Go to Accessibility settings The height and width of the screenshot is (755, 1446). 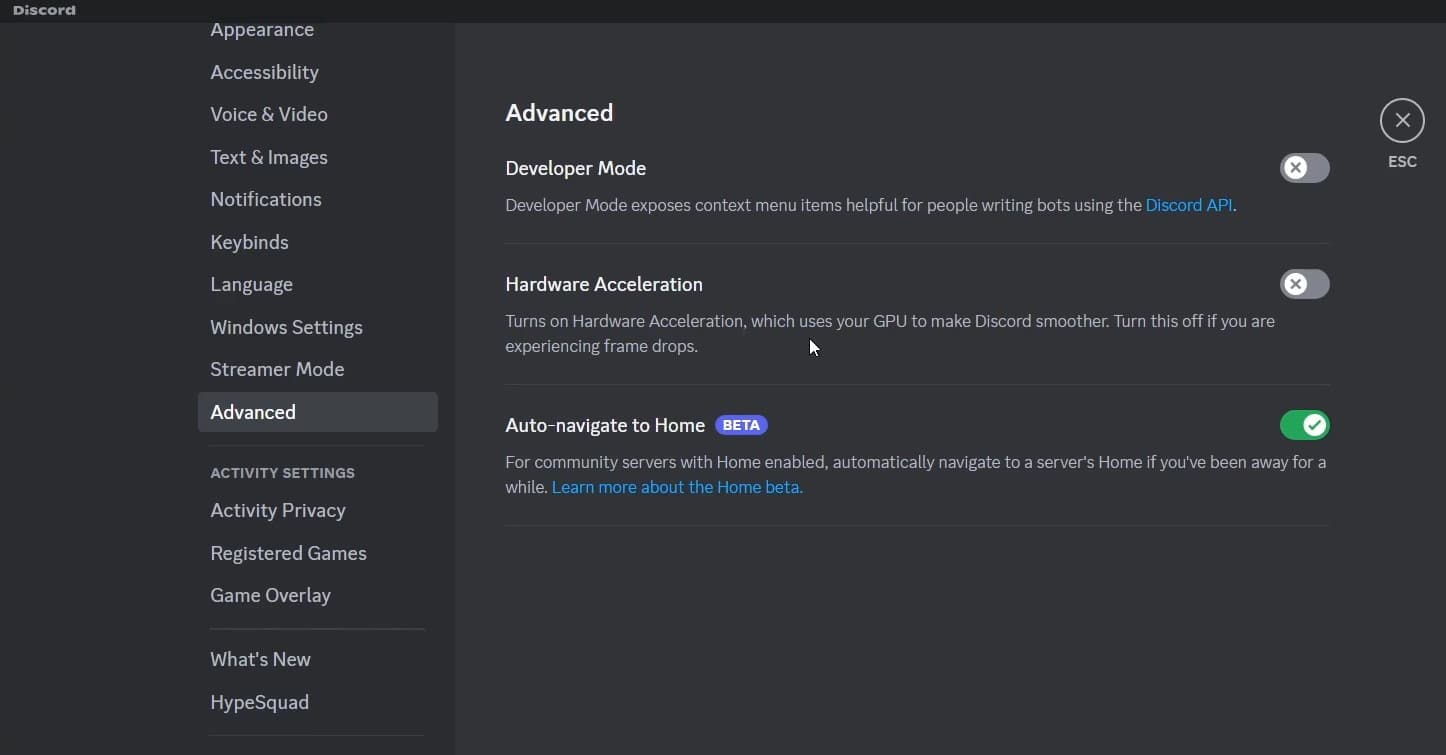264,72
